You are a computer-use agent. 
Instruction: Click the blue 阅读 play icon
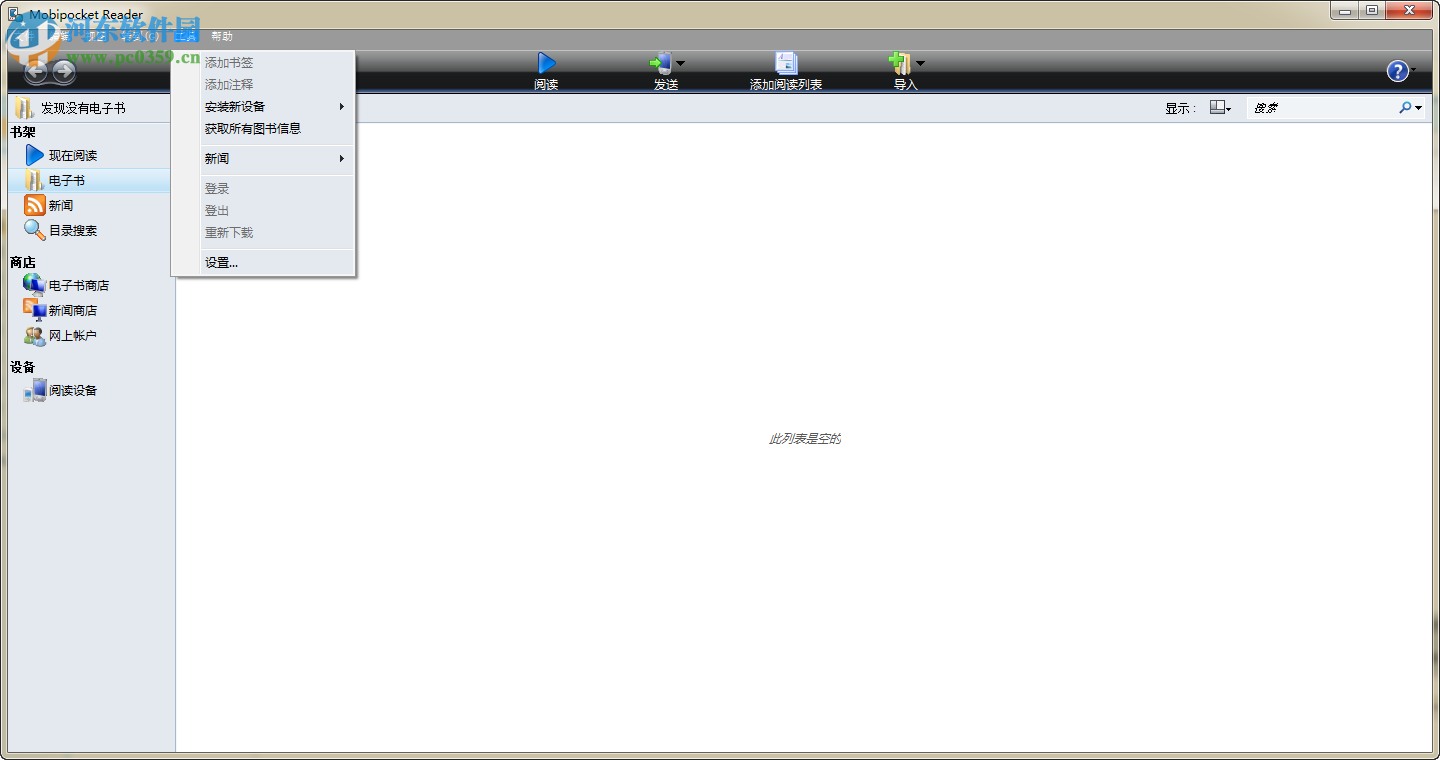pos(546,64)
